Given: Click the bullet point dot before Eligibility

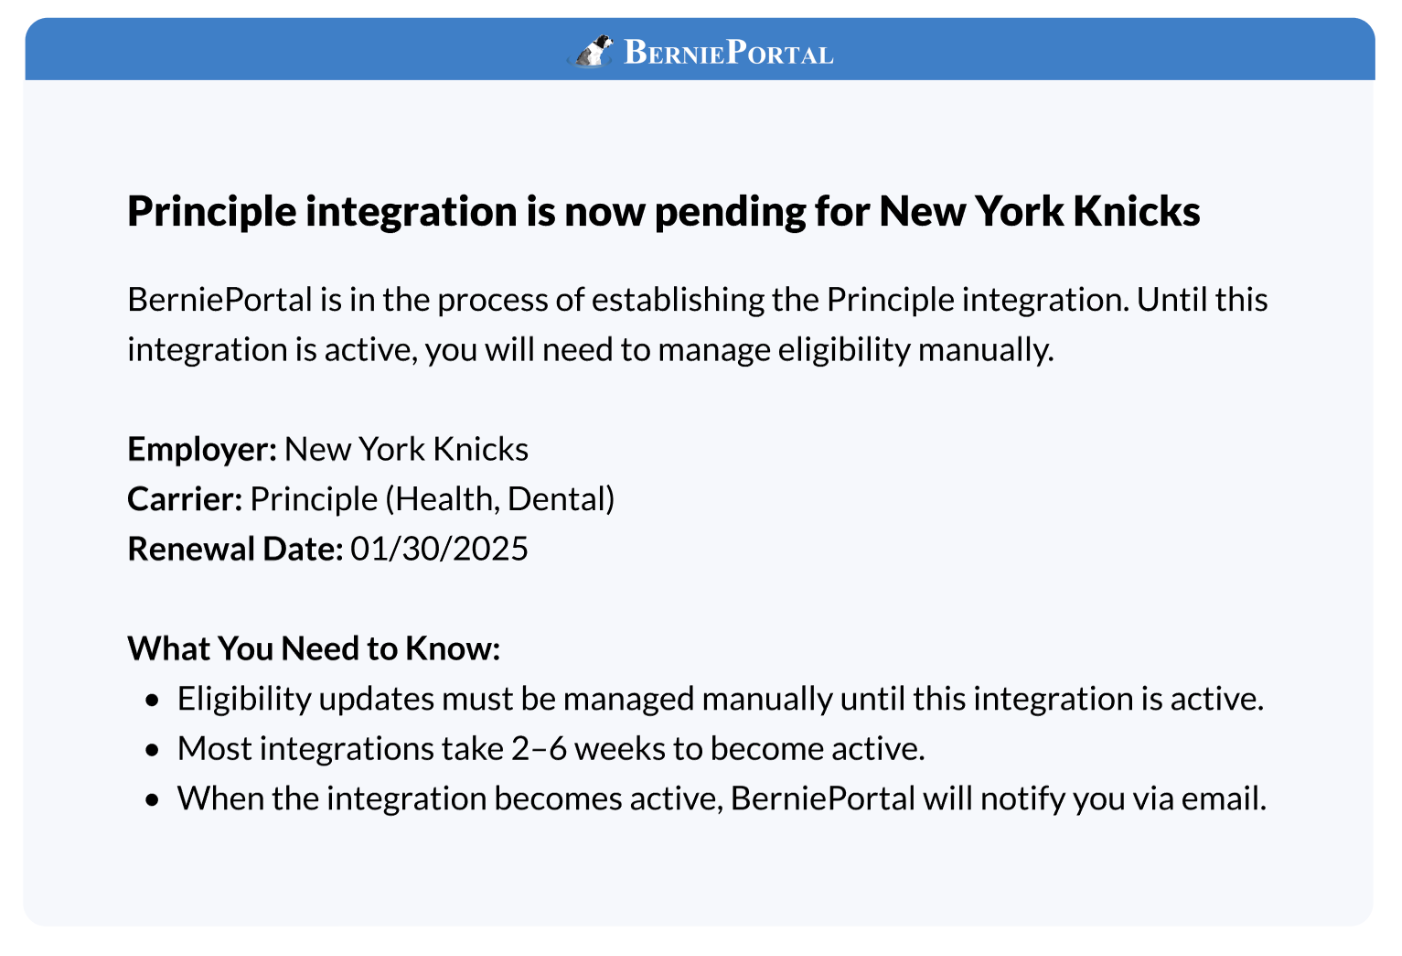Looking at the screenshot, I should click(x=152, y=700).
